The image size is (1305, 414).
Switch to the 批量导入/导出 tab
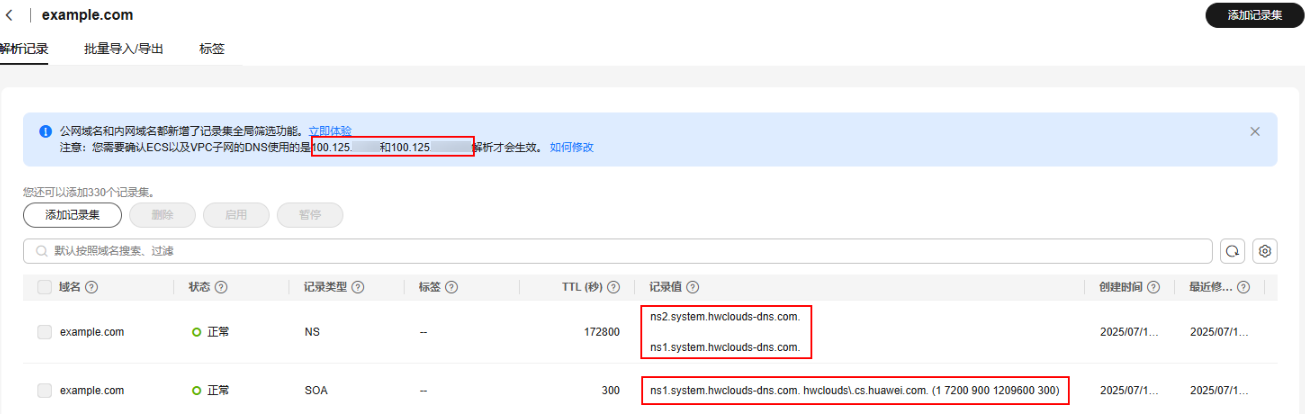(124, 48)
